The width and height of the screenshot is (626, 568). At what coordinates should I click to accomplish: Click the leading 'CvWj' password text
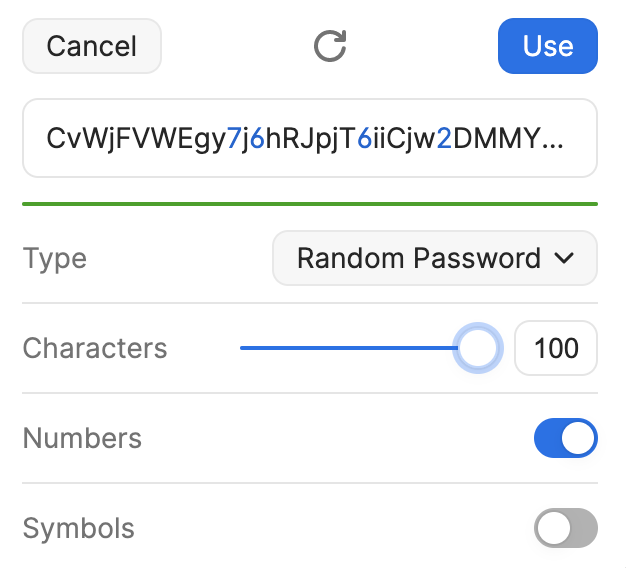tap(74, 138)
